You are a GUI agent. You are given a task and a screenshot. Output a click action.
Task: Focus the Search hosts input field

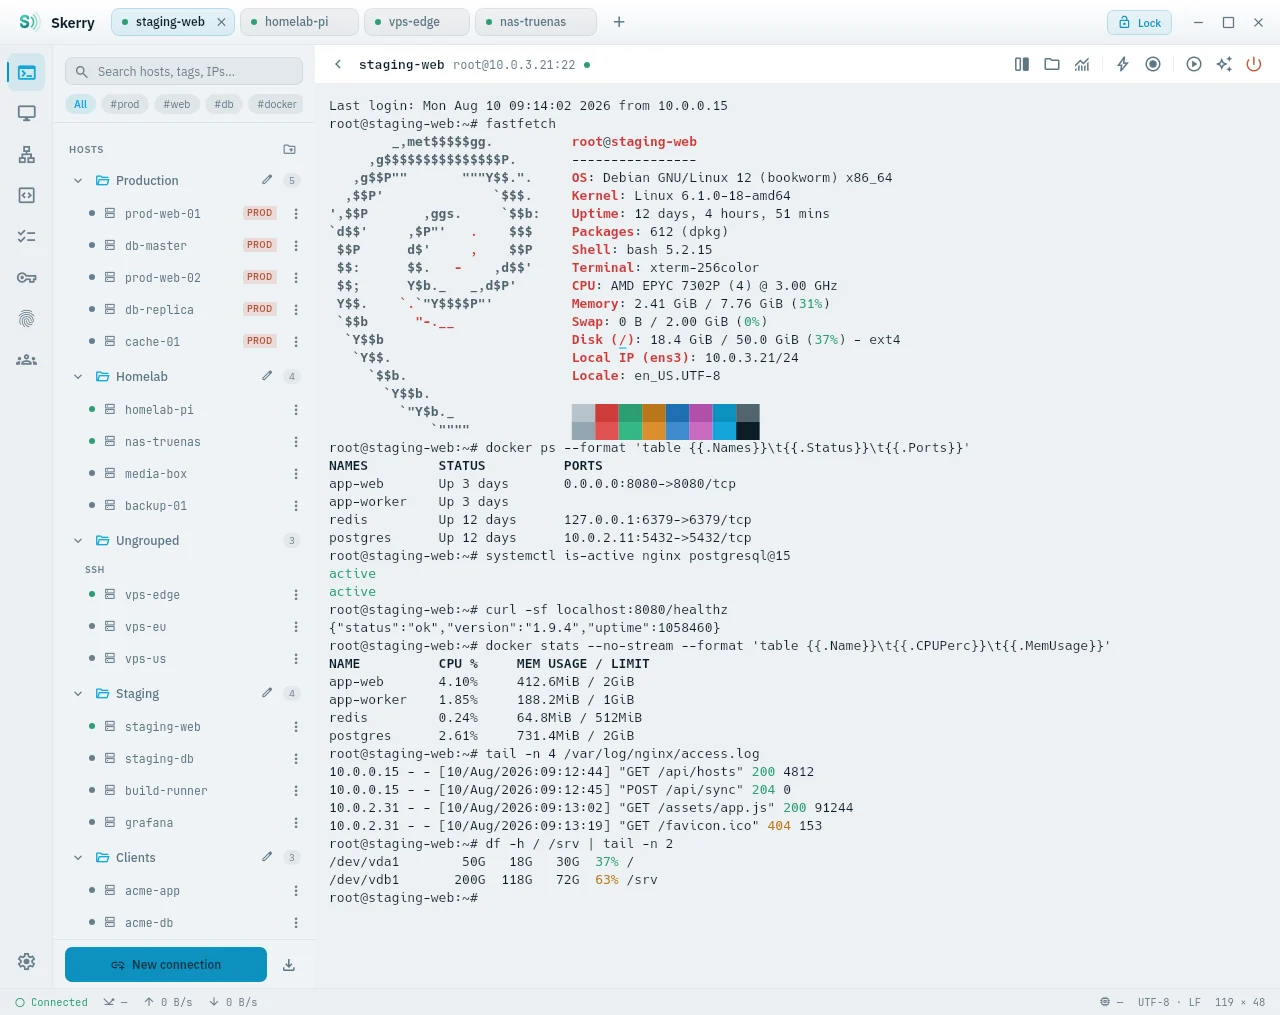click(184, 71)
